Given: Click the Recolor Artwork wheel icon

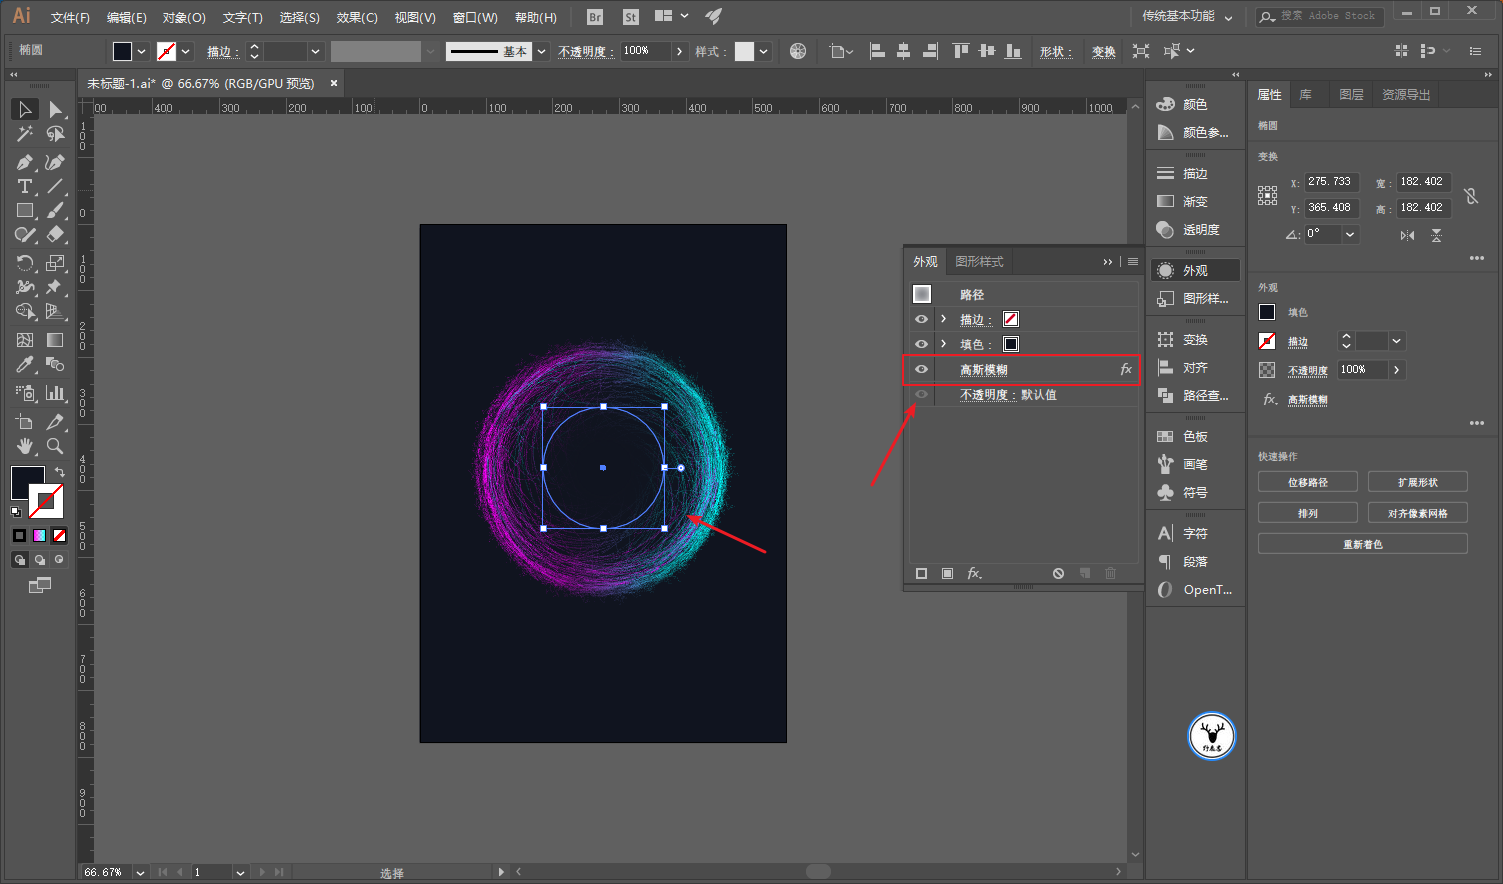Looking at the screenshot, I should pyautogui.click(x=798, y=51).
